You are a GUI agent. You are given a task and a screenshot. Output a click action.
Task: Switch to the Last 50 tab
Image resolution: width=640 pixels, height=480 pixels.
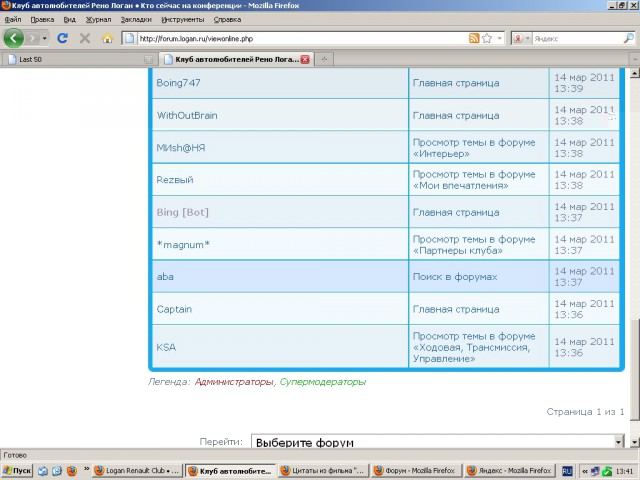pyautogui.click(x=78, y=59)
